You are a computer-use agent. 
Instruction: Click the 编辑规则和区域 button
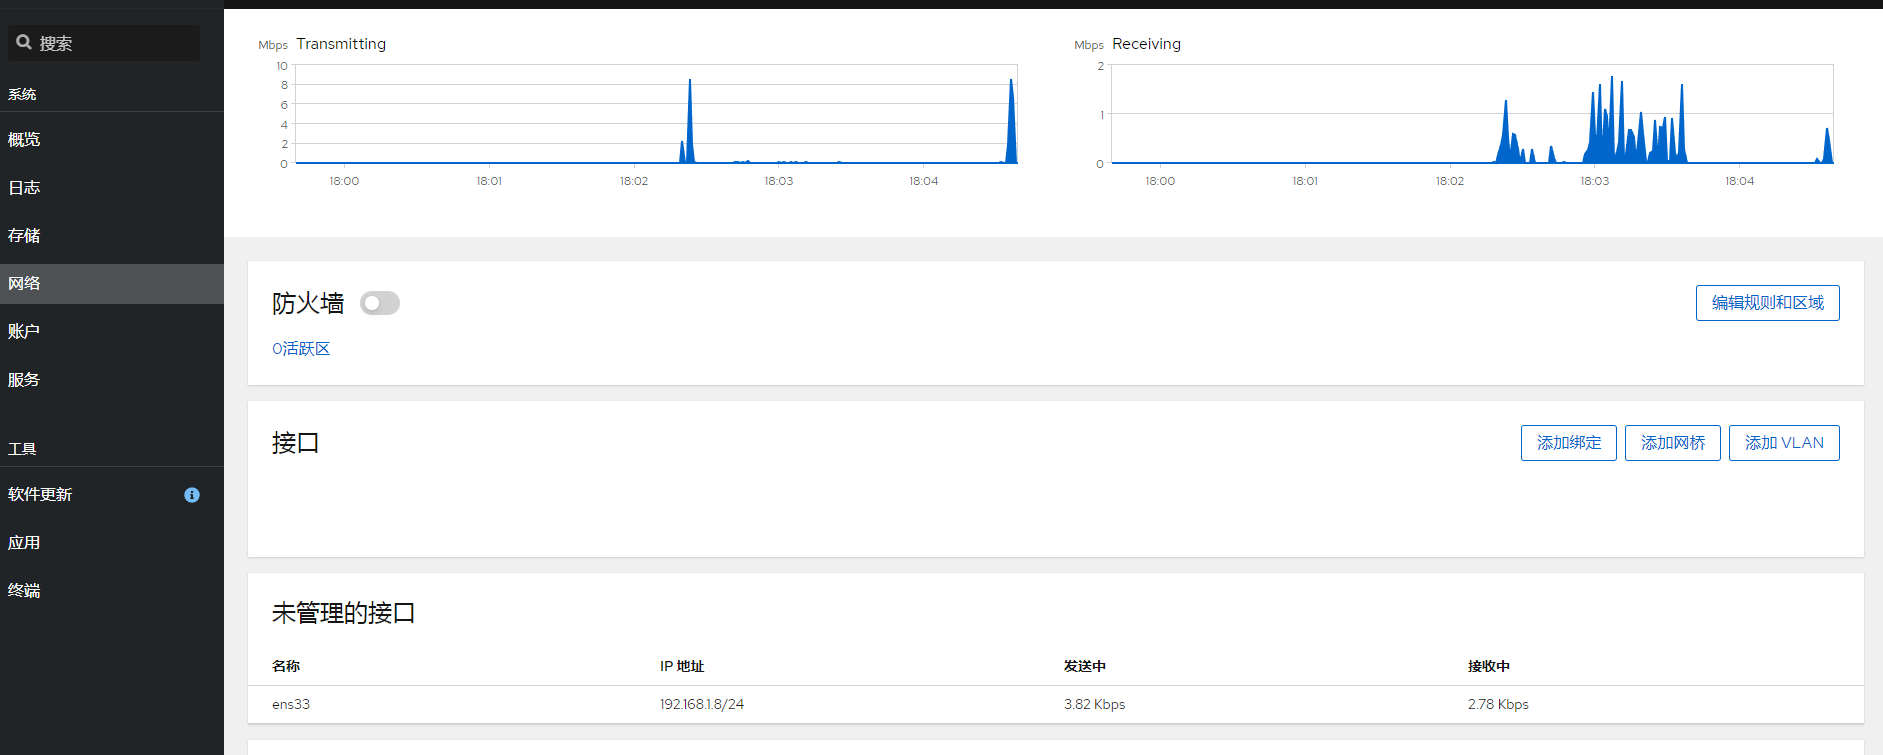pyautogui.click(x=1768, y=303)
